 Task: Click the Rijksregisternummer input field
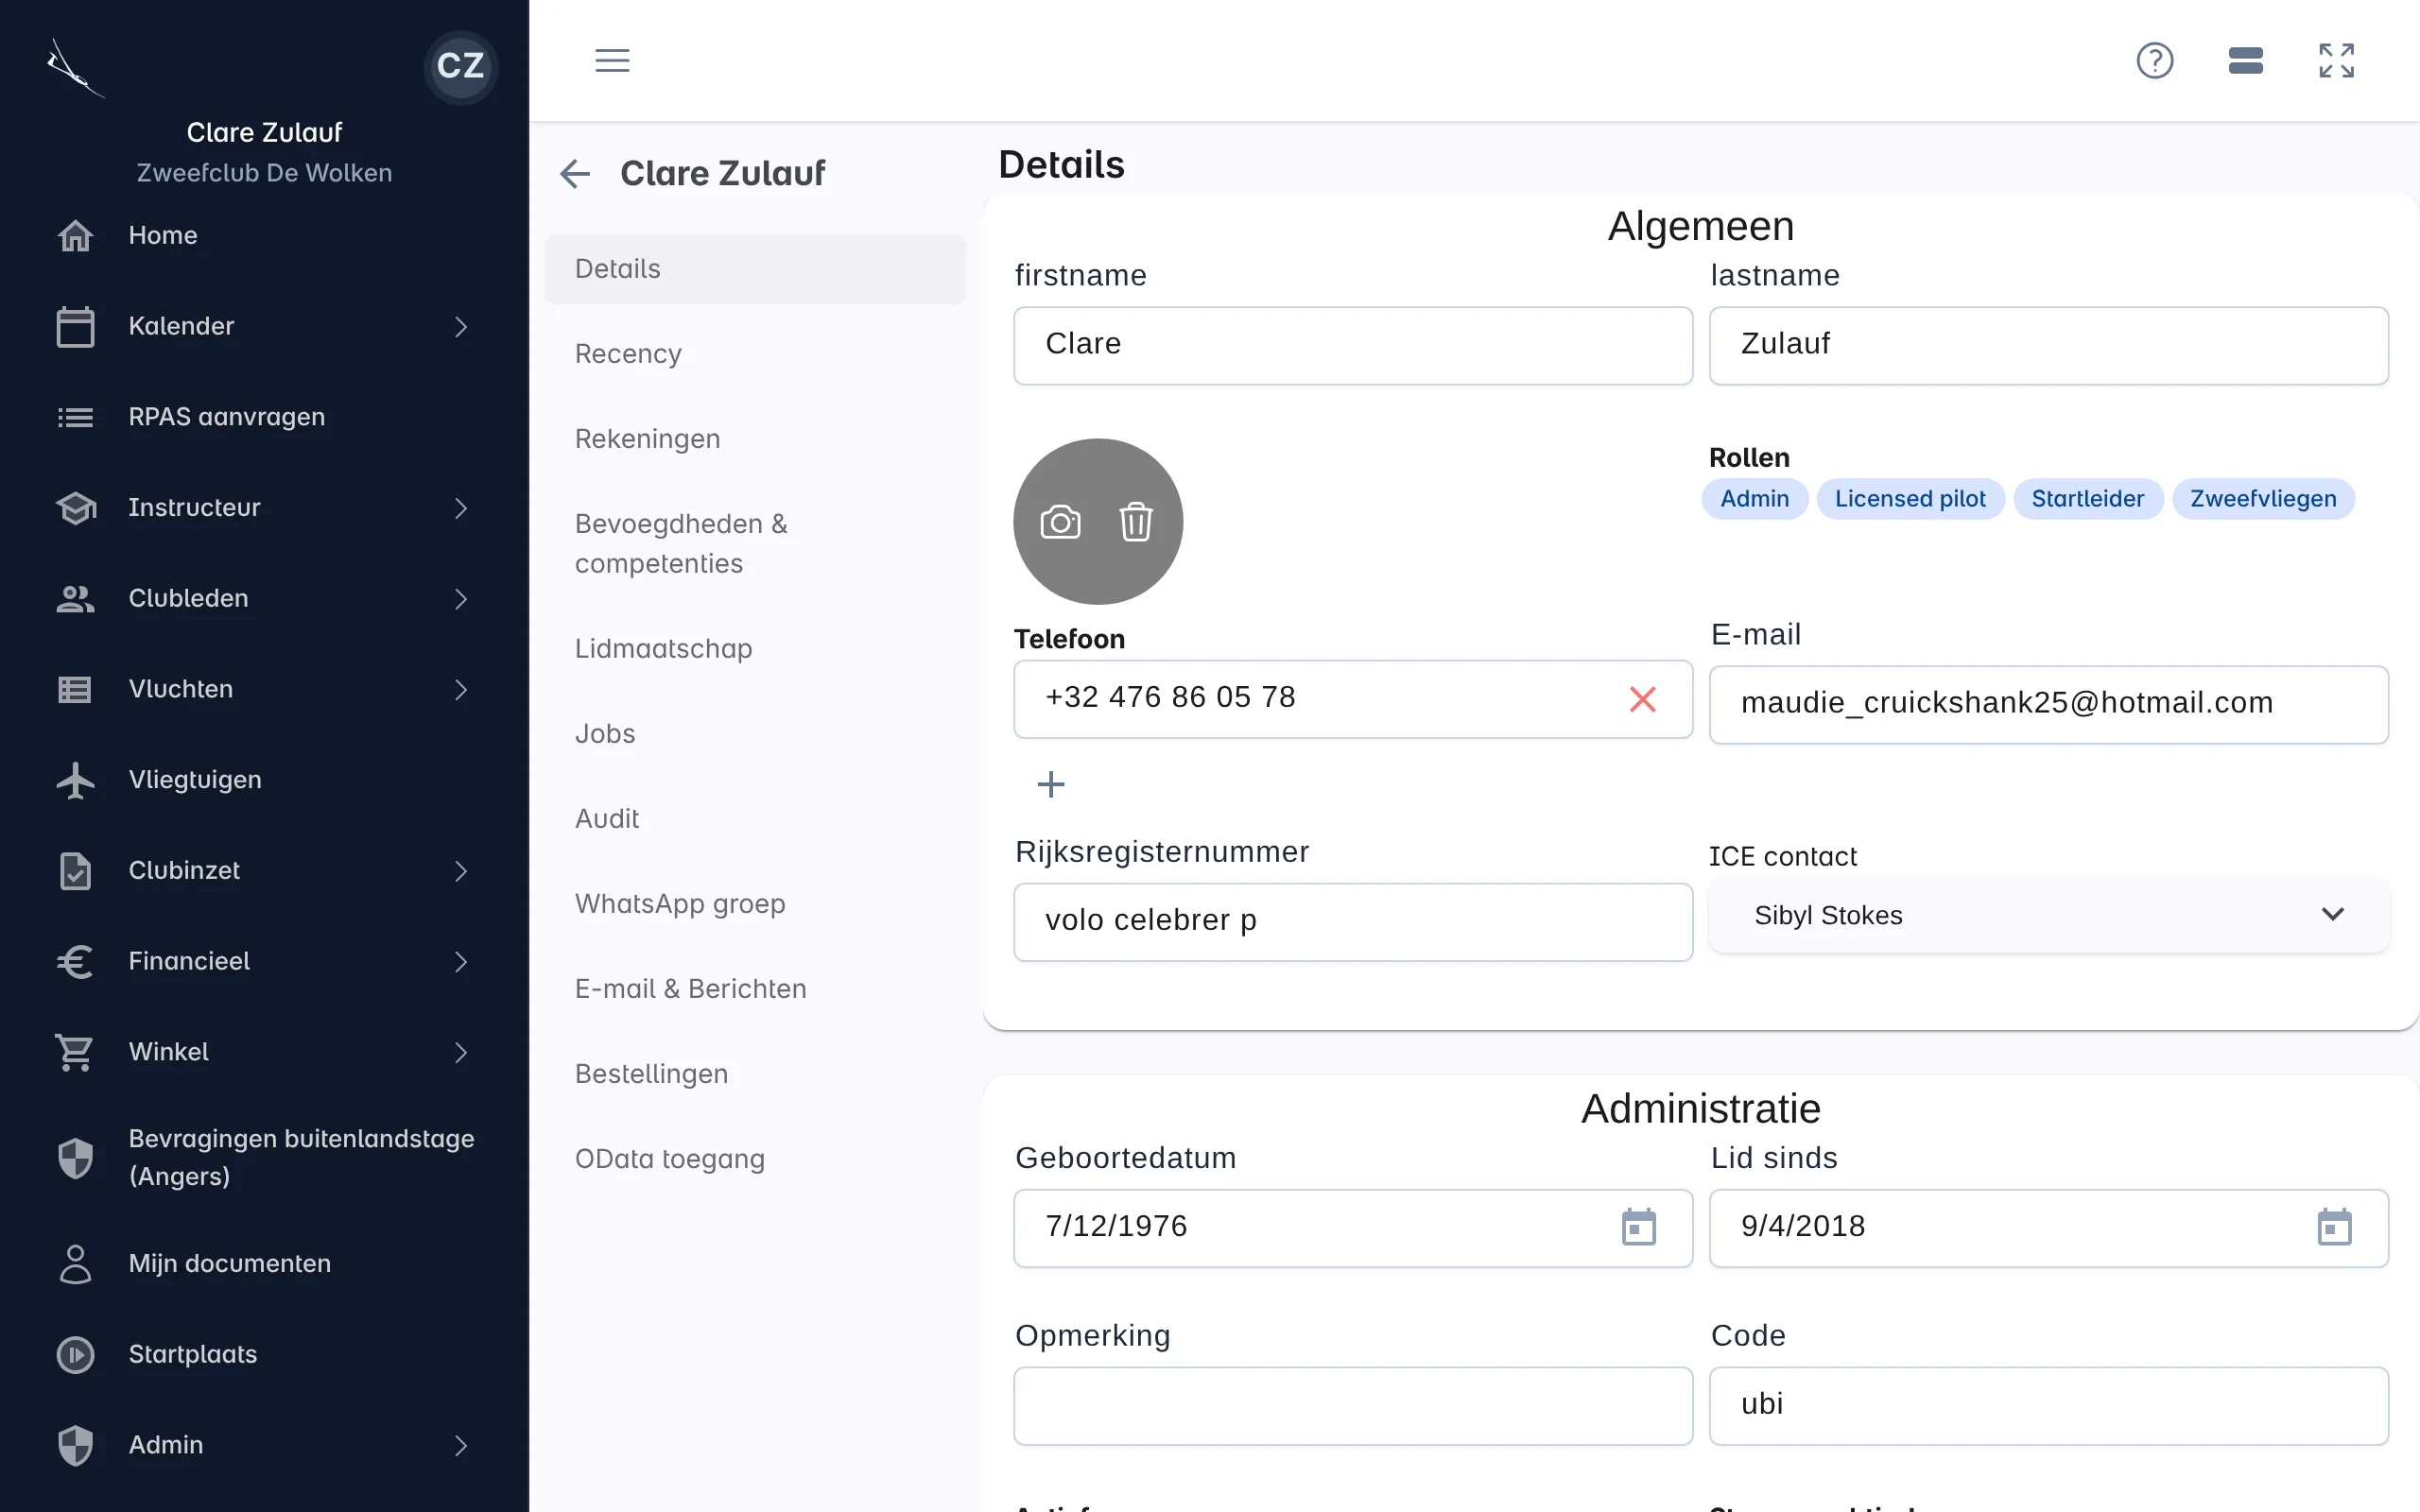click(1352, 922)
